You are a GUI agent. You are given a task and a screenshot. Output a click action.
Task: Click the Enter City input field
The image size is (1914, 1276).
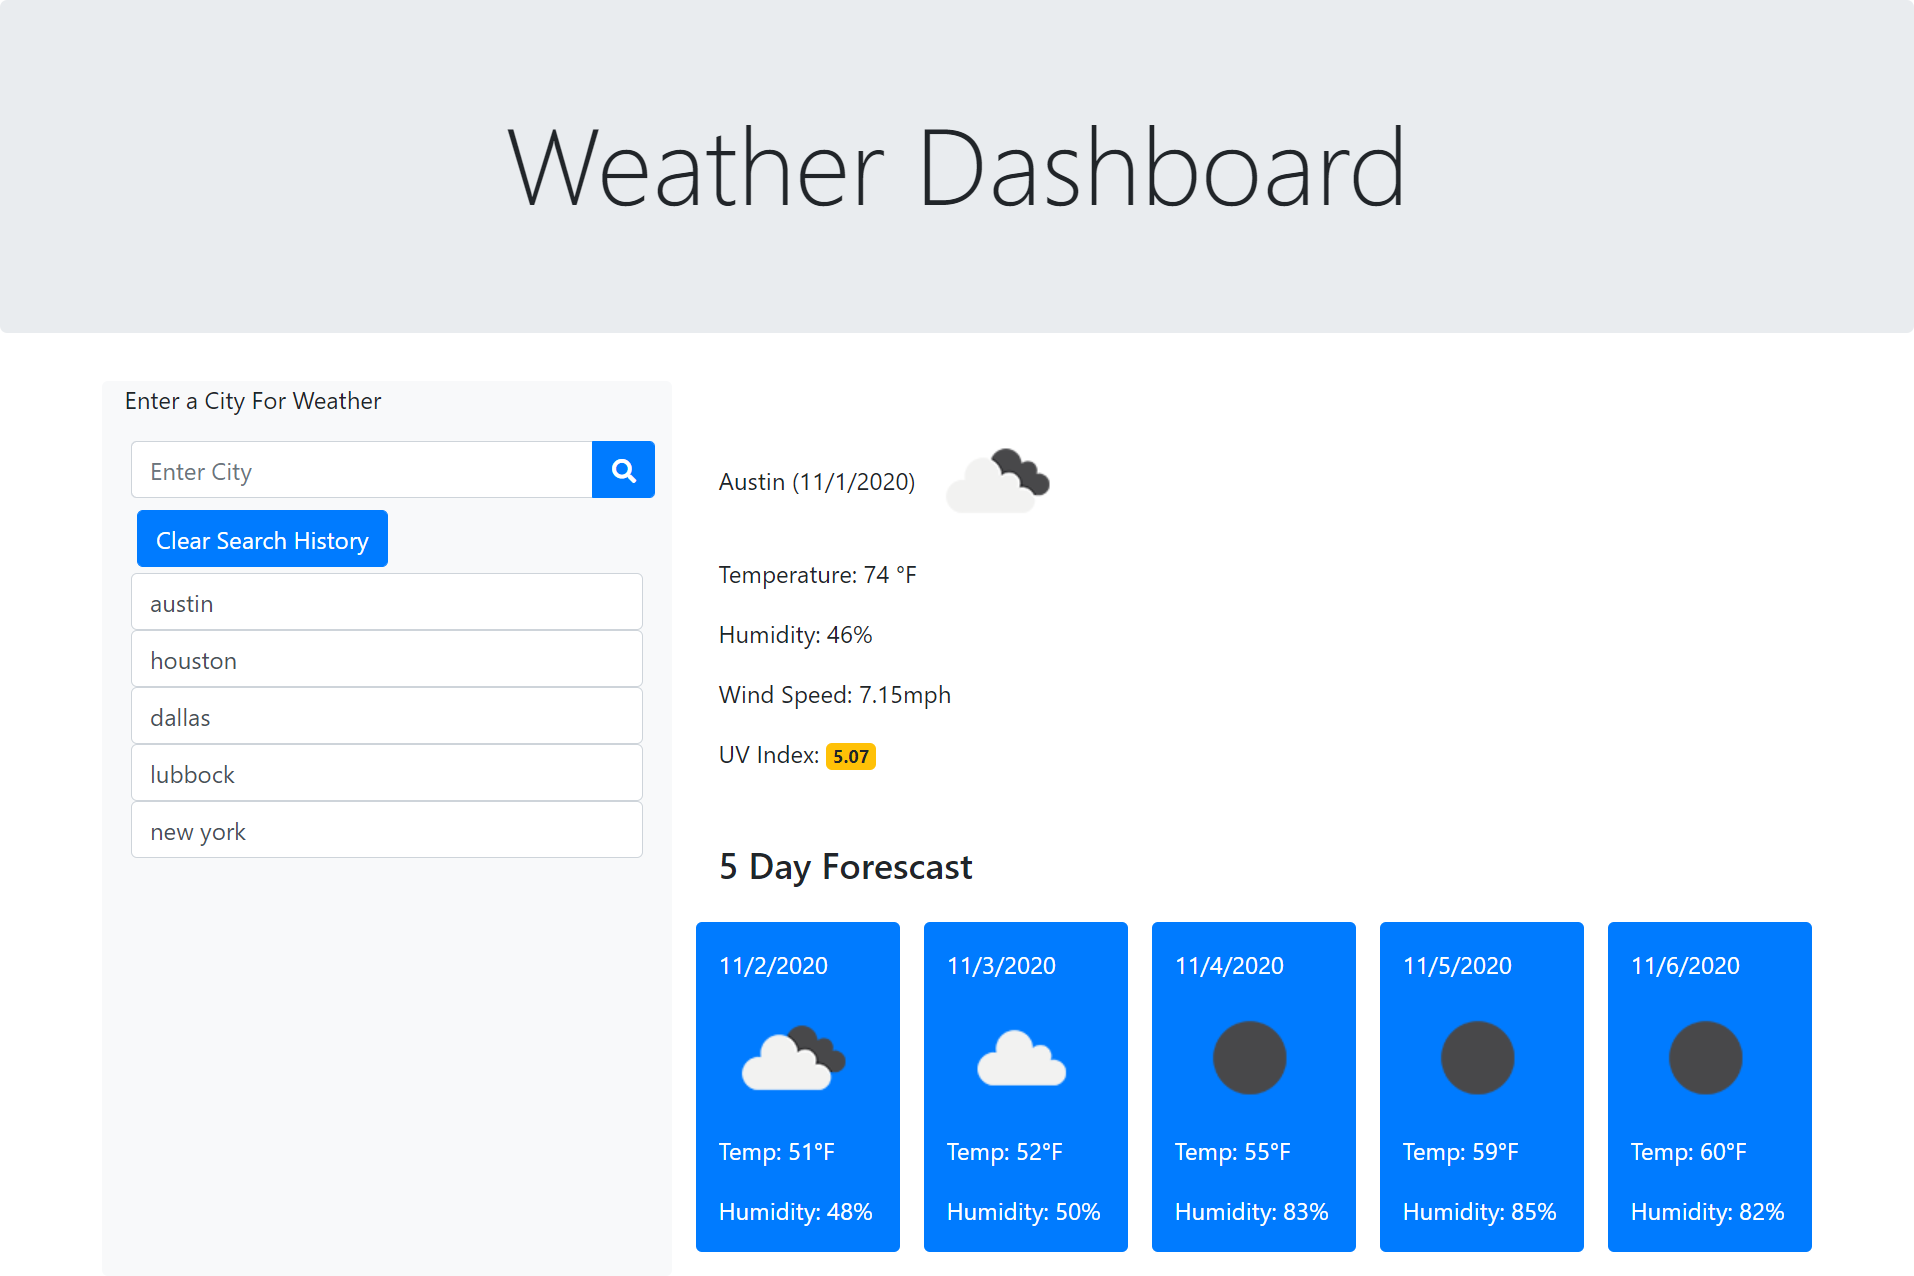pos(360,469)
